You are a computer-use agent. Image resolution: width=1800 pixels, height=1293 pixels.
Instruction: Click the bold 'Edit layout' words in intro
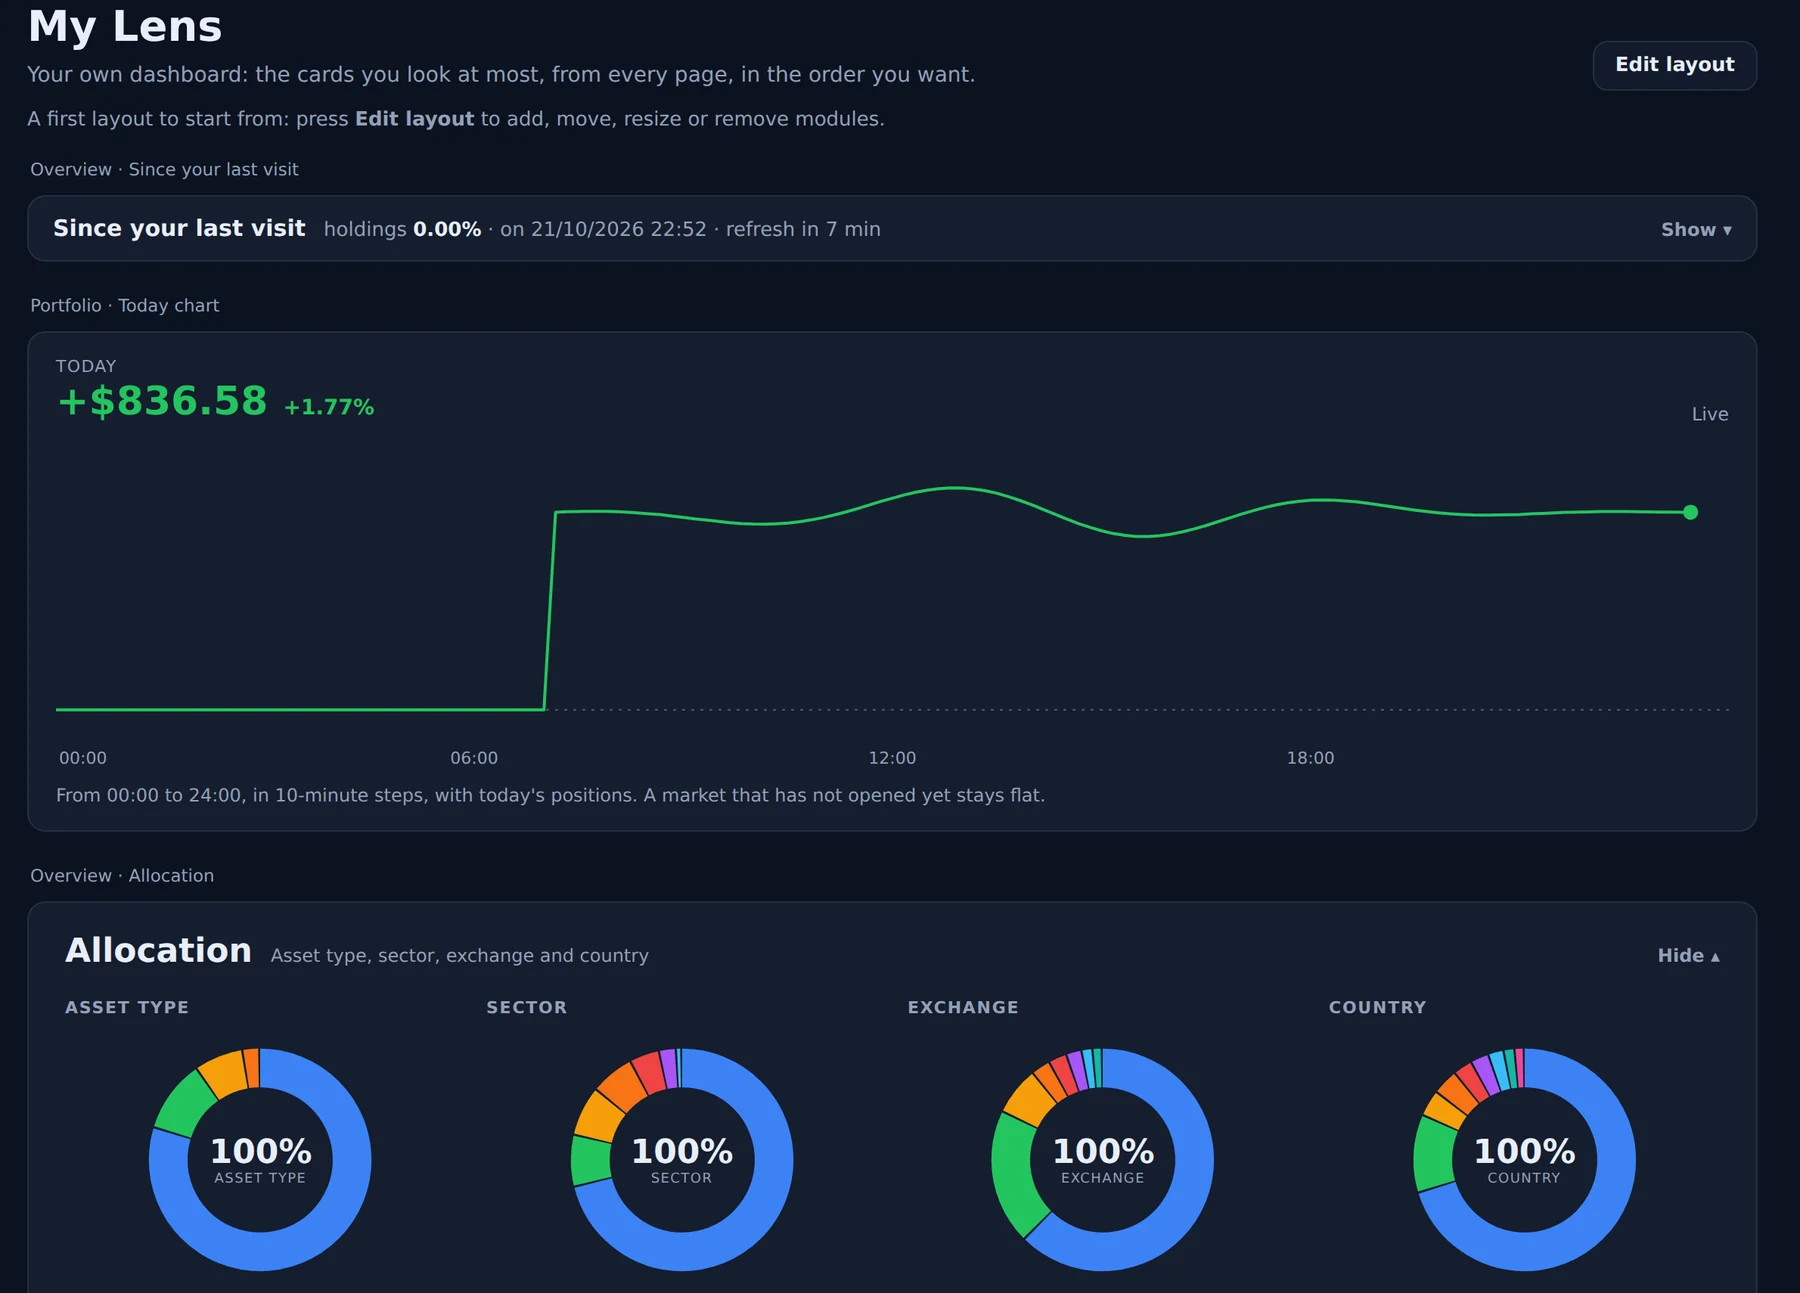(414, 119)
